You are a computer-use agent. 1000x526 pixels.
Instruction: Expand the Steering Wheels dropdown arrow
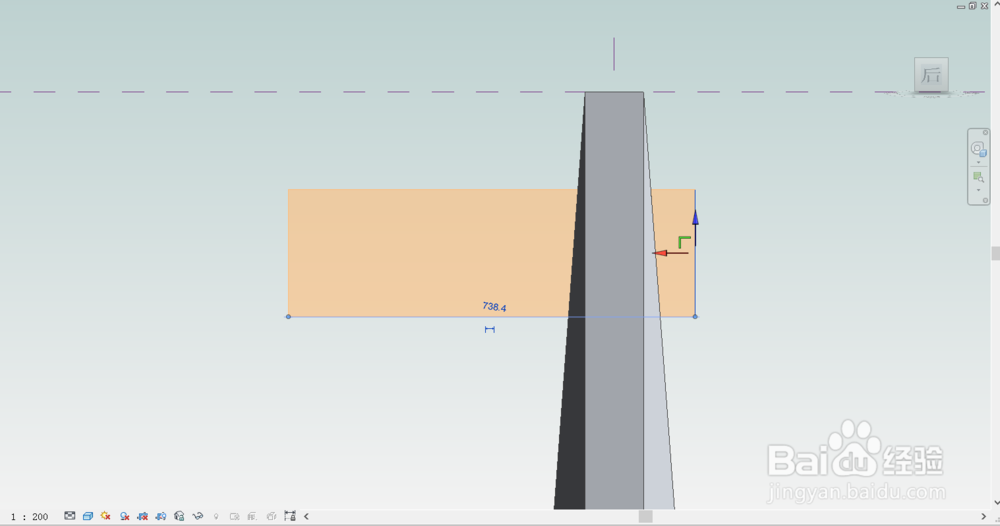tap(978, 162)
